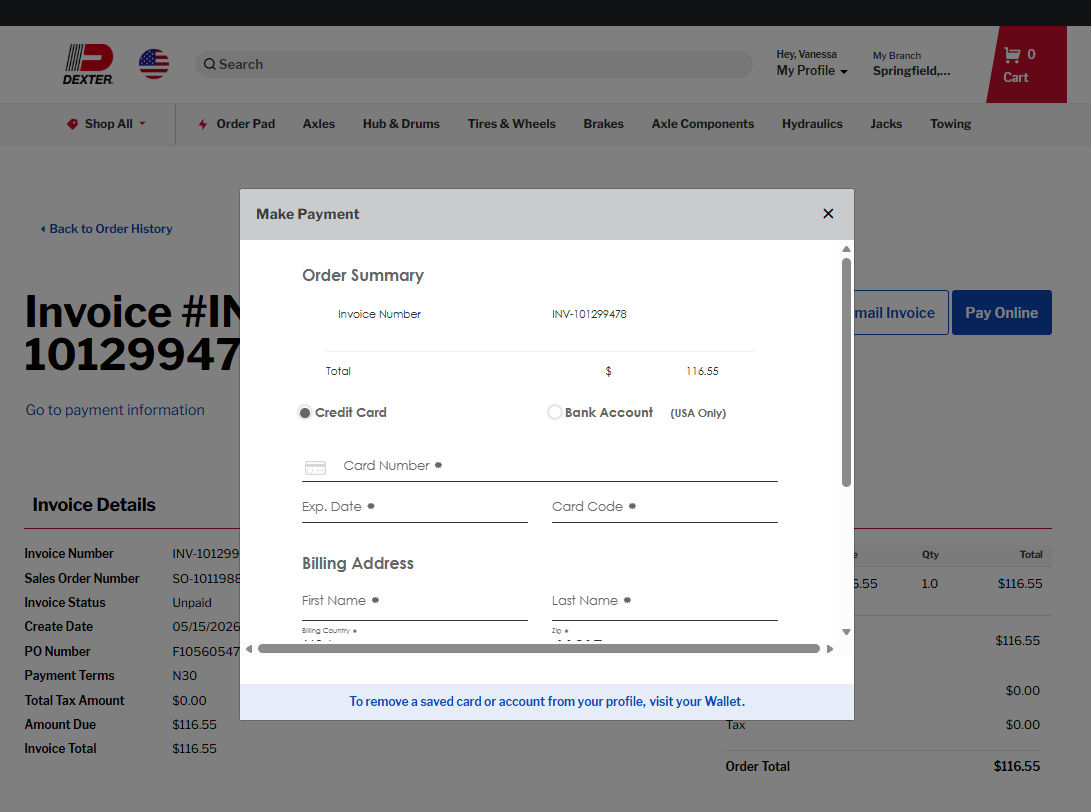The image size is (1091, 812).
Task: Click the Order Pad lightning icon
Action: (x=202, y=125)
